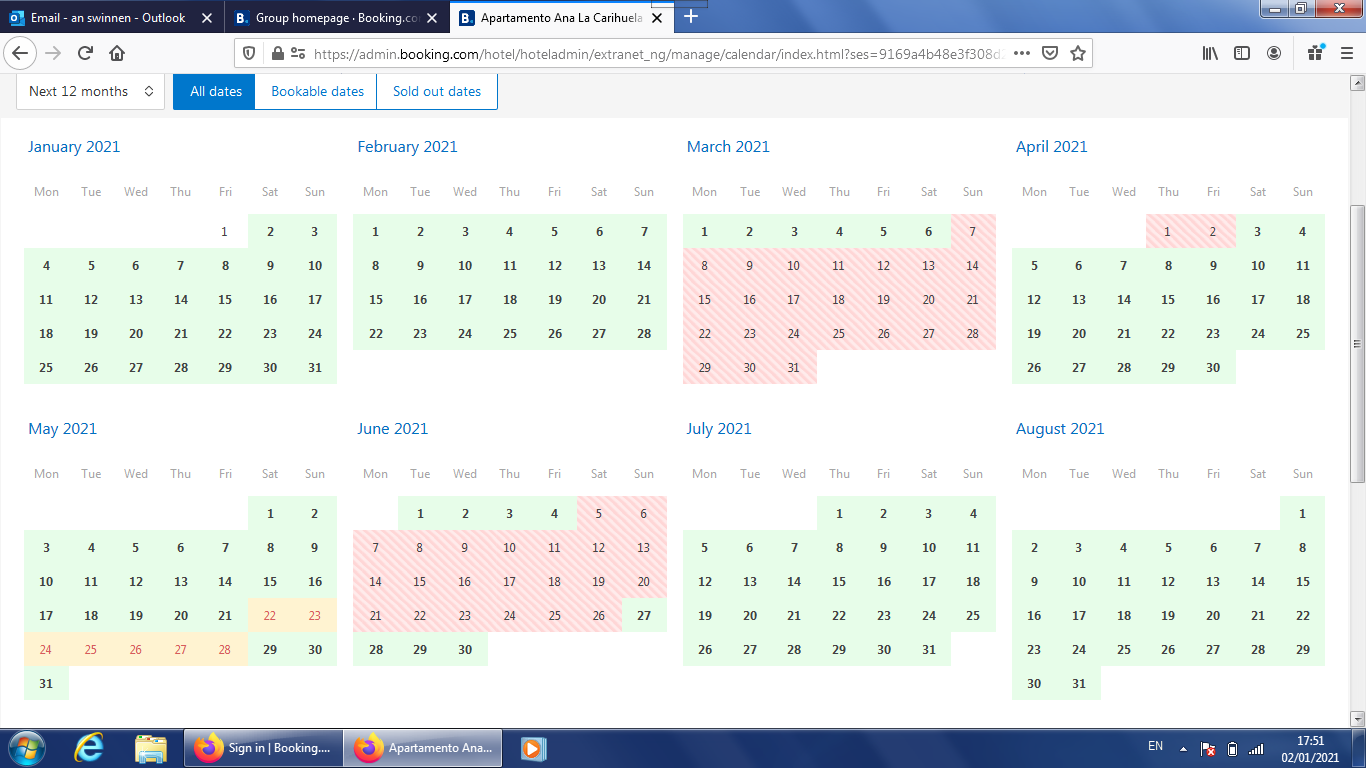Select the Sold out dates filter
Viewport: 1366px width, 768px height.
[436, 91]
